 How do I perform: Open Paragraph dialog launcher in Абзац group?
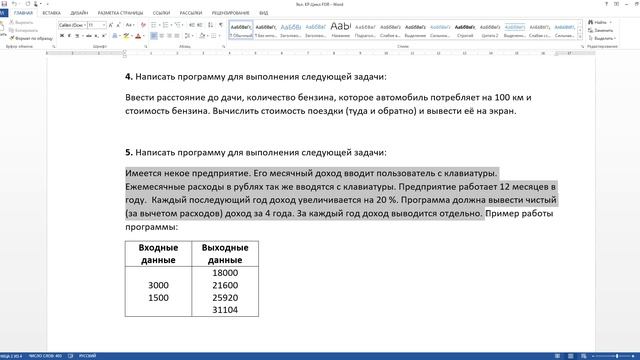224,47
